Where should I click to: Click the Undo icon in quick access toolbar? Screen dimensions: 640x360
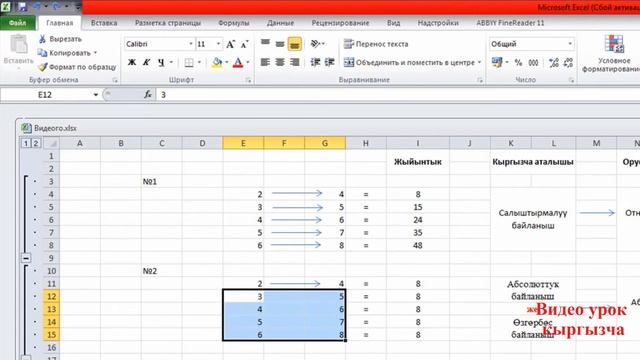click(37, 7)
